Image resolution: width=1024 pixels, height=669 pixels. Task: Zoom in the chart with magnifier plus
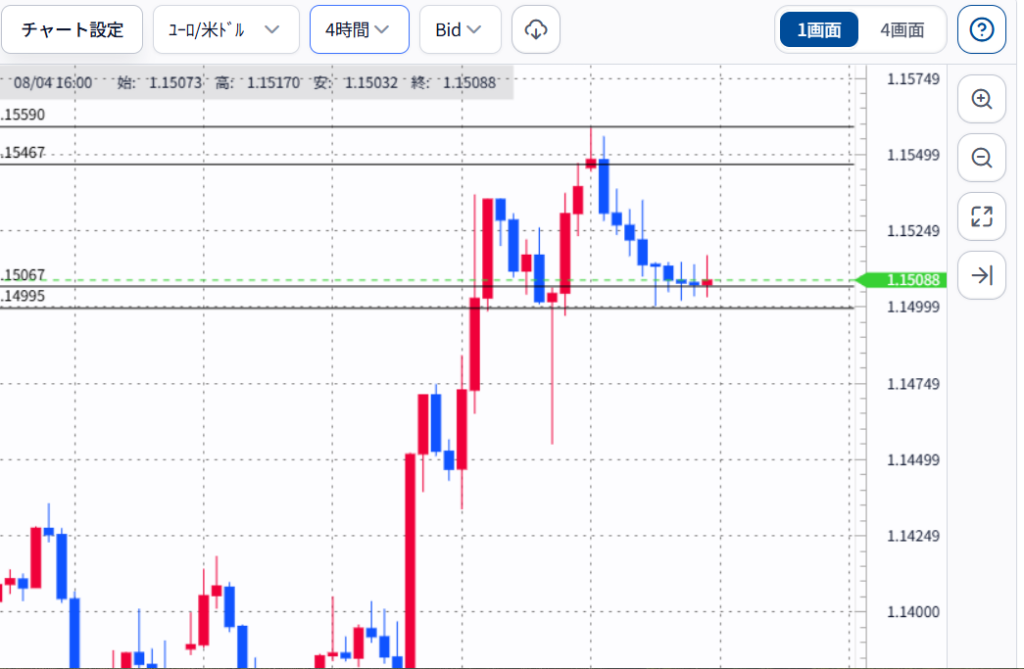tap(982, 99)
